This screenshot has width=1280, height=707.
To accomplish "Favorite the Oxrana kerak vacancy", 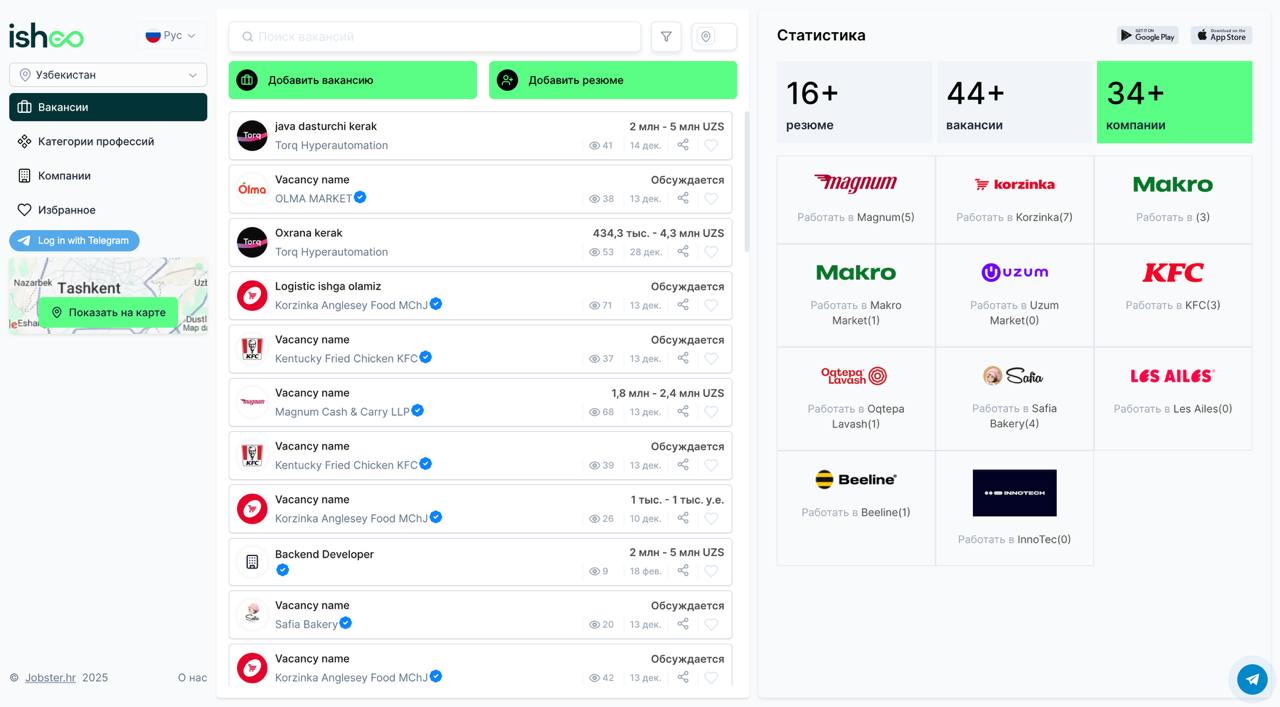I will [711, 252].
